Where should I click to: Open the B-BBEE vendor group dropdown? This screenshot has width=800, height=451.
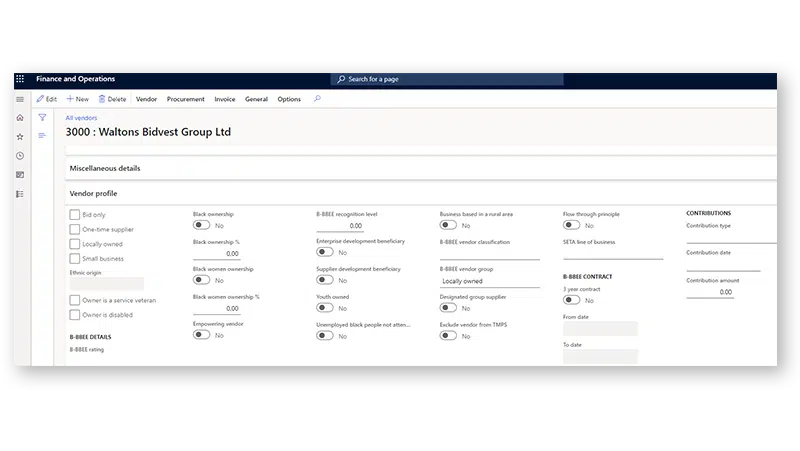click(488, 281)
